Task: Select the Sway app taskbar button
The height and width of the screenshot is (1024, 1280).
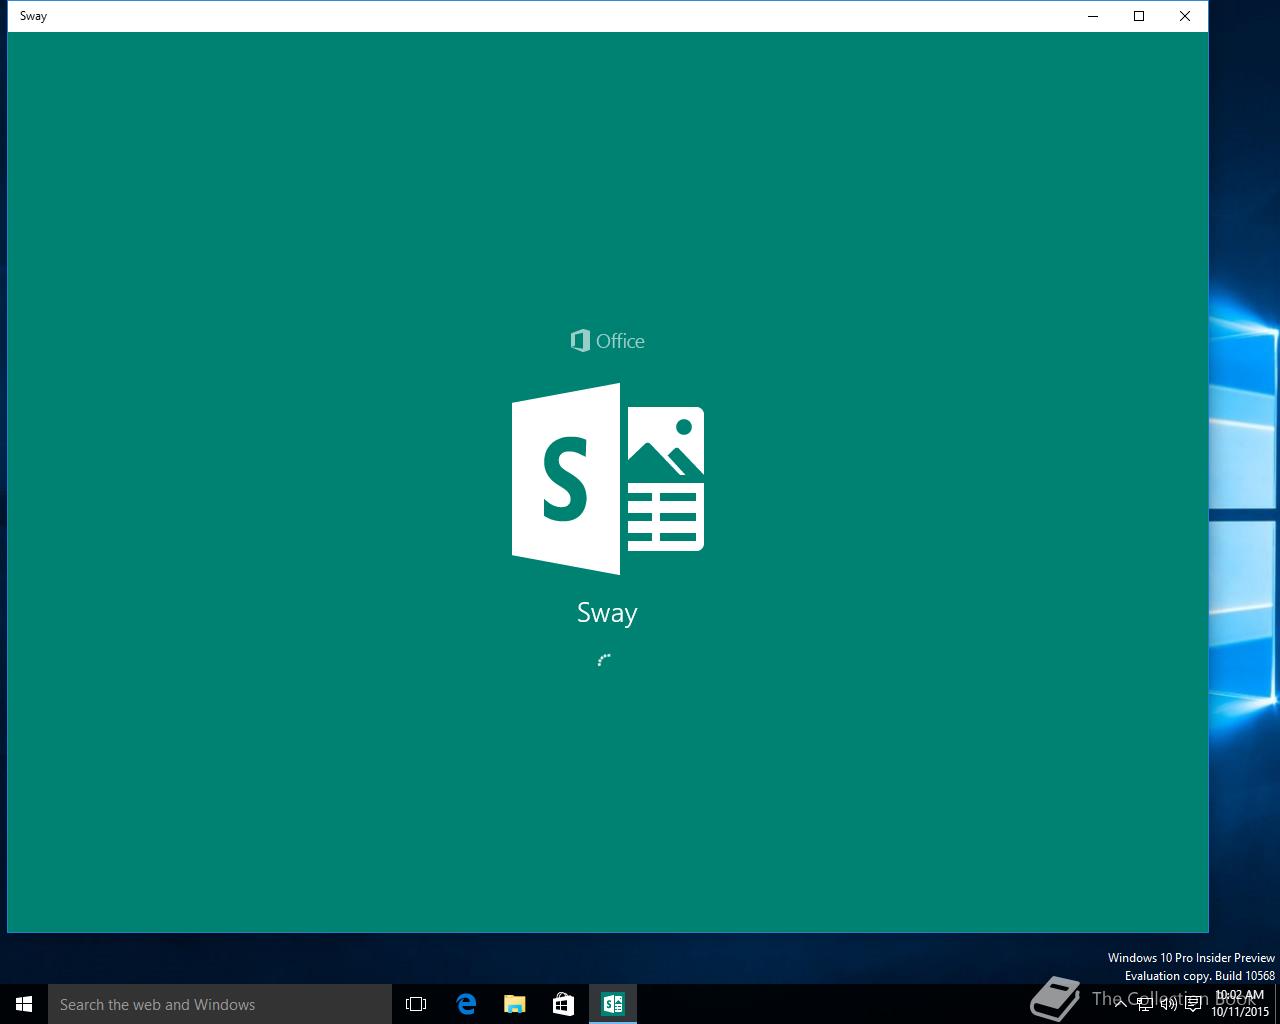Action: [612, 1004]
